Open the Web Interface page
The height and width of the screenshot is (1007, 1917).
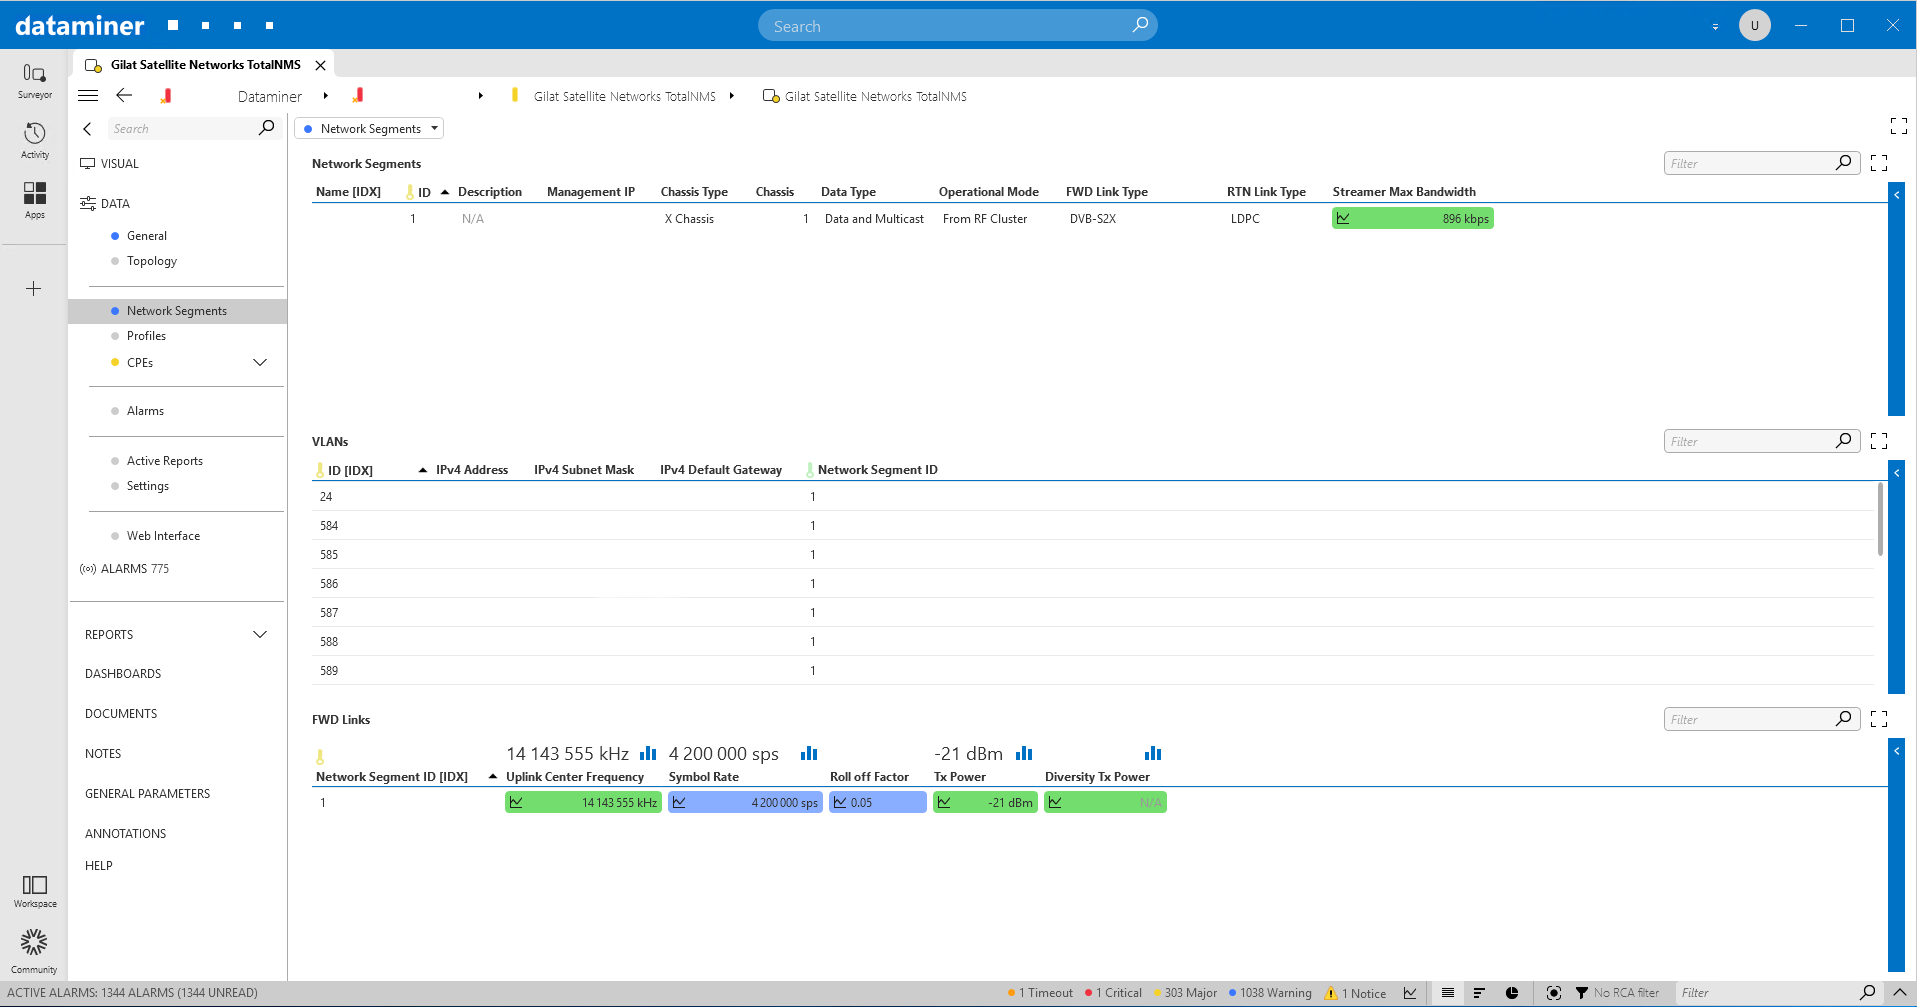click(163, 536)
